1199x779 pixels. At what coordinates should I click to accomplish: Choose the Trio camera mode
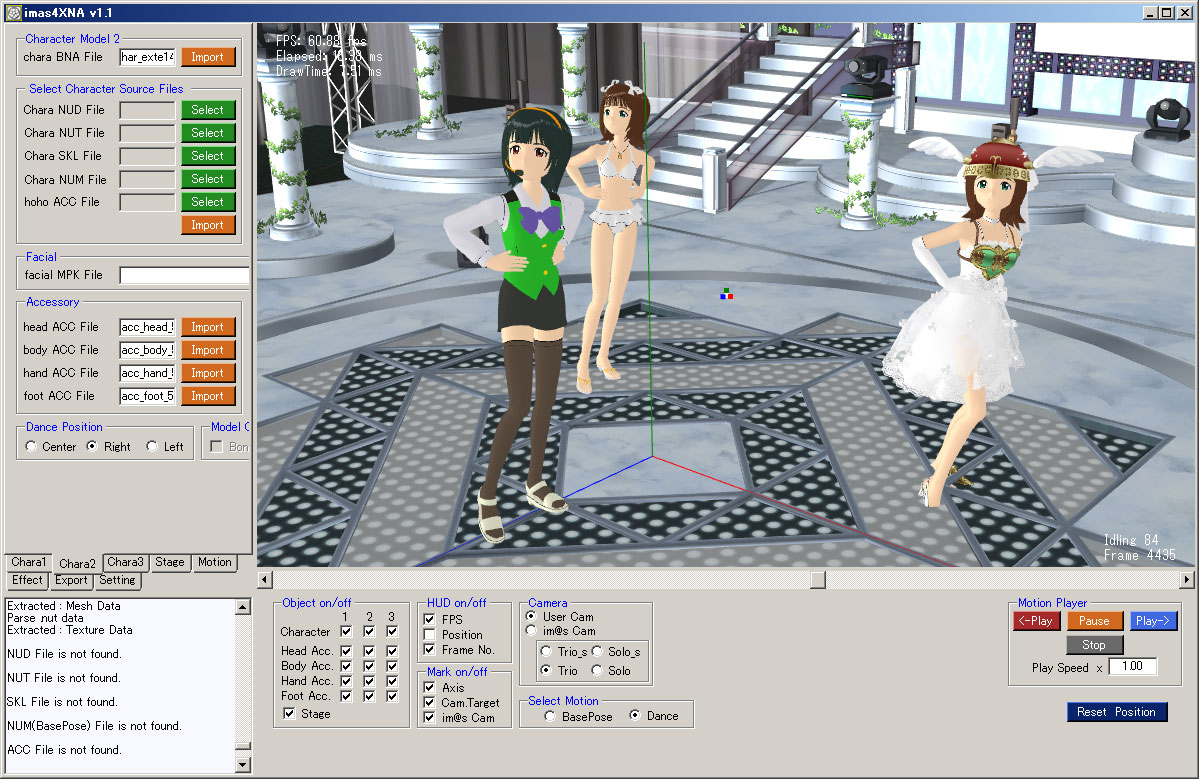(x=546, y=670)
